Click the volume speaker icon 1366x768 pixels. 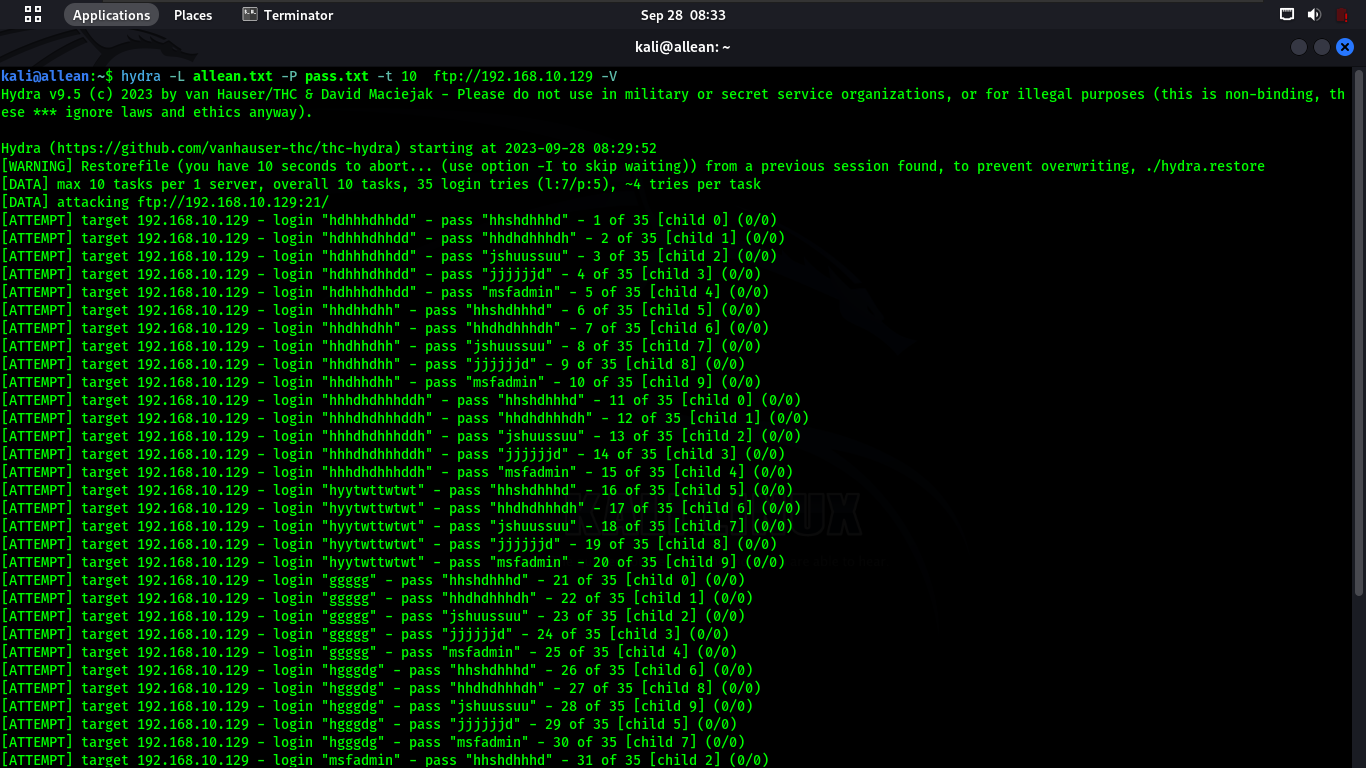click(1313, 15)
